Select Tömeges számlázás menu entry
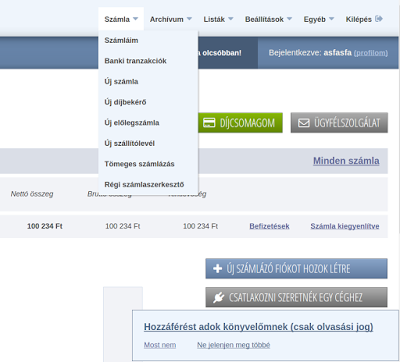Screen dimensions: 400x362 pos(139,164)
